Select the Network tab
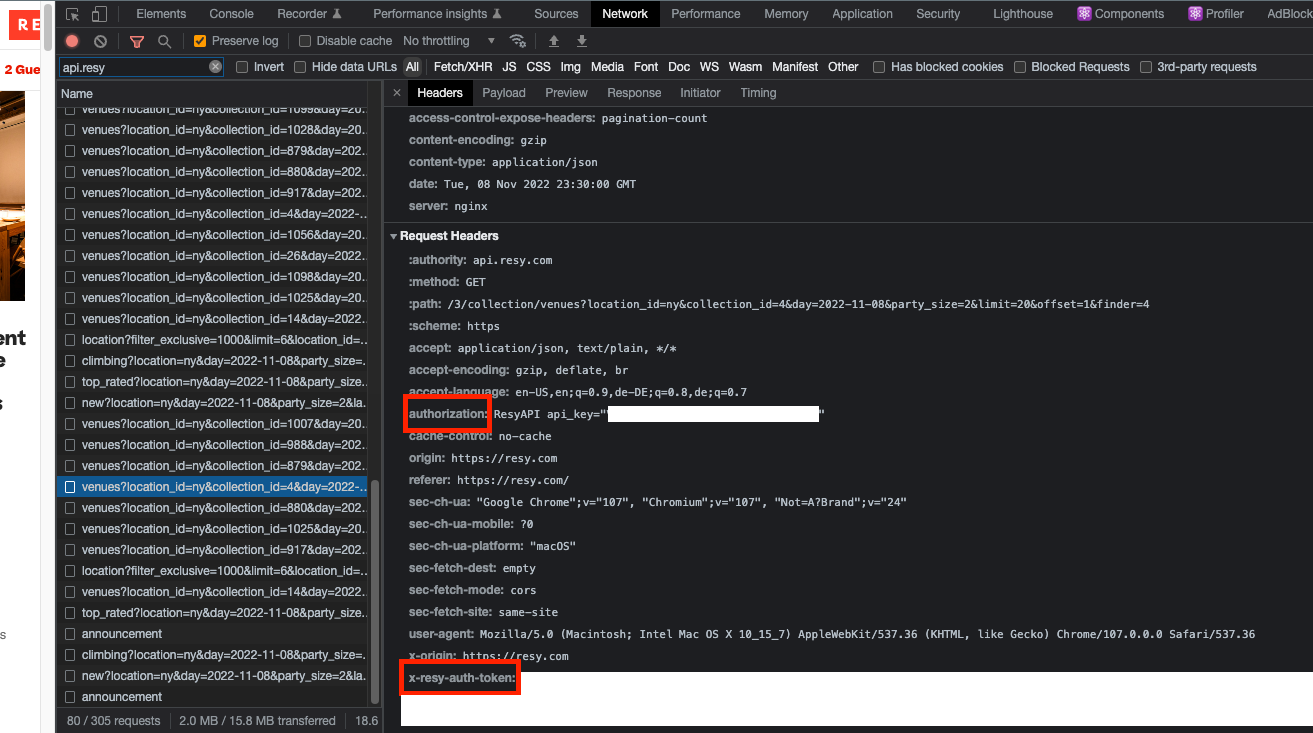The width and height of the screenshot is (1313, 733). tap(625, 14)
